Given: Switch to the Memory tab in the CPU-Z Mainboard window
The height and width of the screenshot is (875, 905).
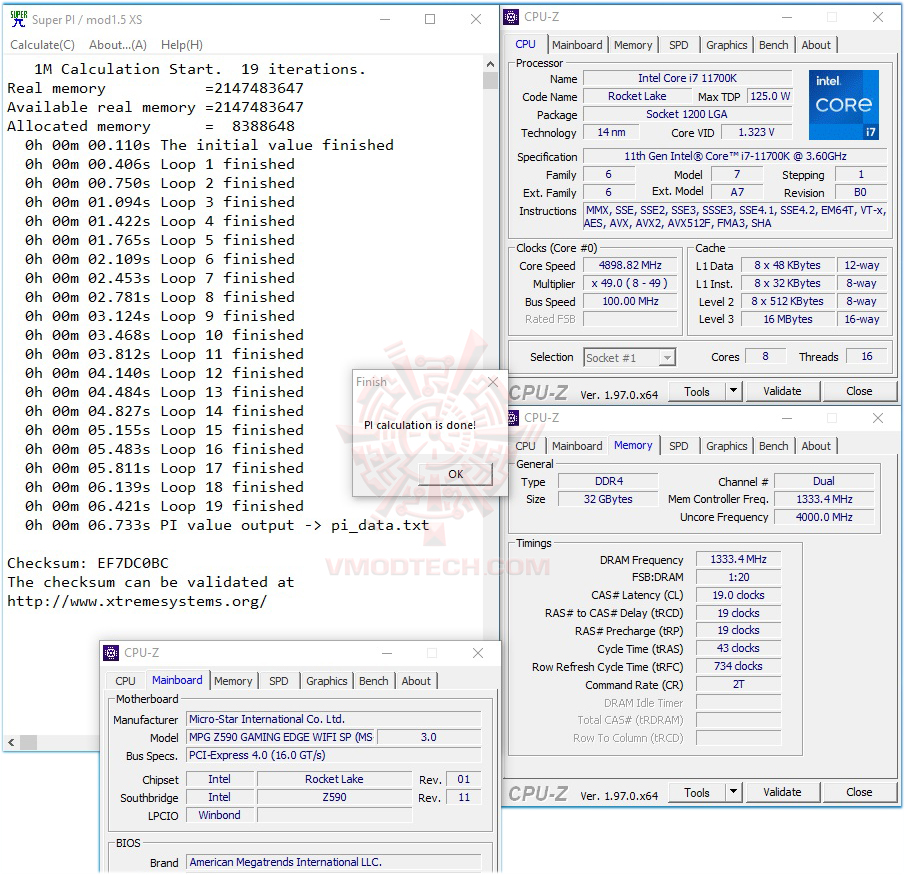Looking at the screenshot, I should click(x=233, y=681).
